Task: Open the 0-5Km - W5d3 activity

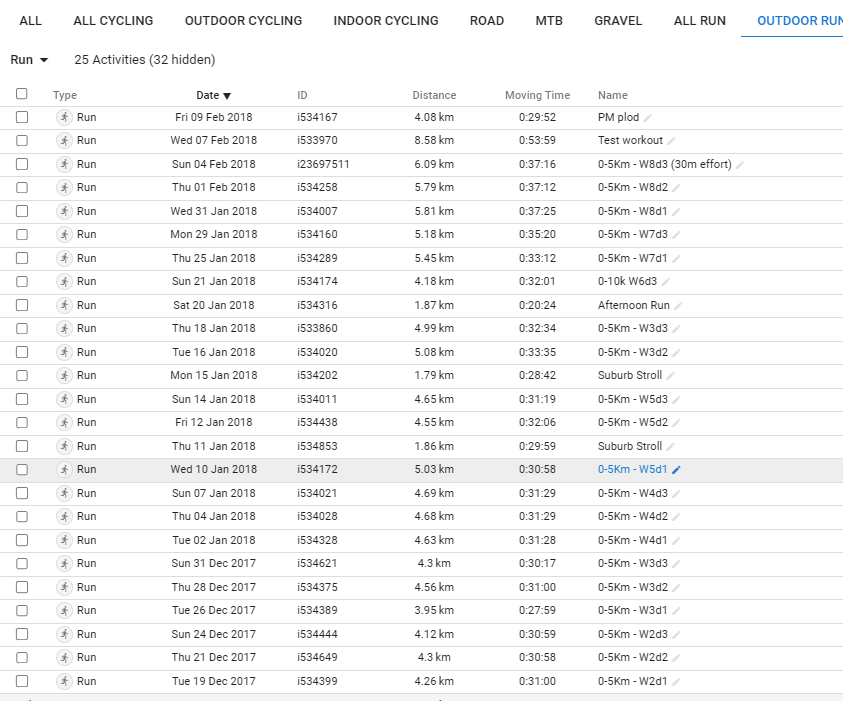Action: click(x=632, y=399)
